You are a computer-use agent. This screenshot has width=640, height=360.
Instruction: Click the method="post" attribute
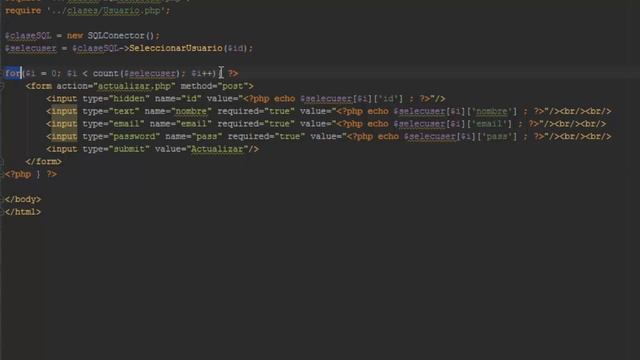pos(214,86)
